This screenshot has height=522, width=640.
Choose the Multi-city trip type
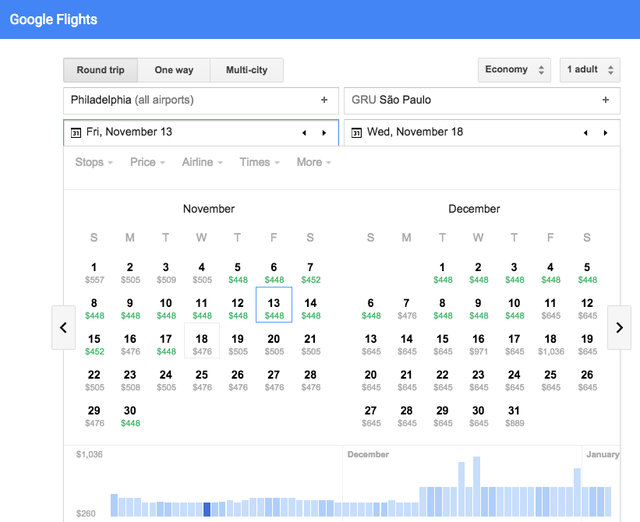(x=246, y=70)
